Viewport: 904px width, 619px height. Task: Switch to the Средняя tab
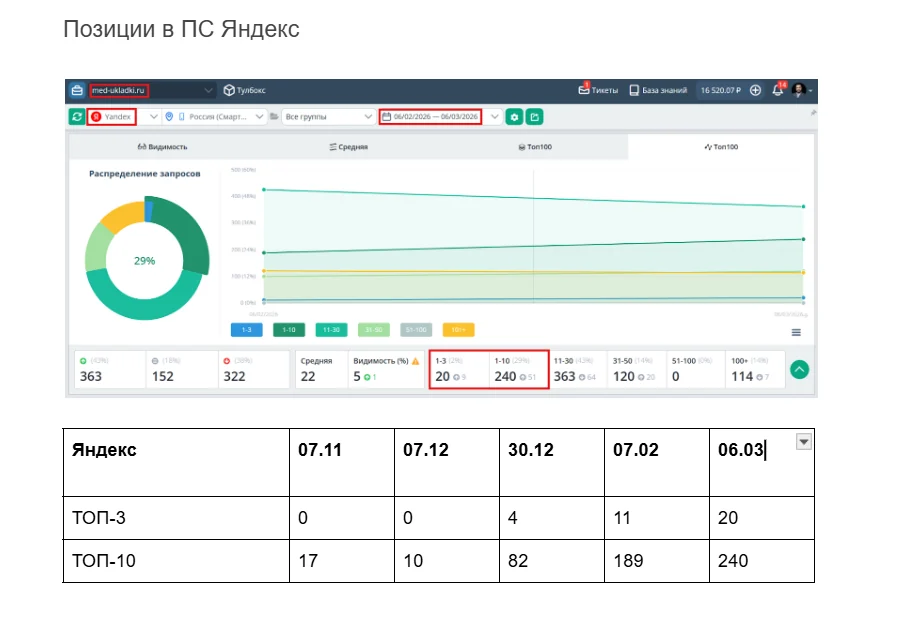[348, 147]
